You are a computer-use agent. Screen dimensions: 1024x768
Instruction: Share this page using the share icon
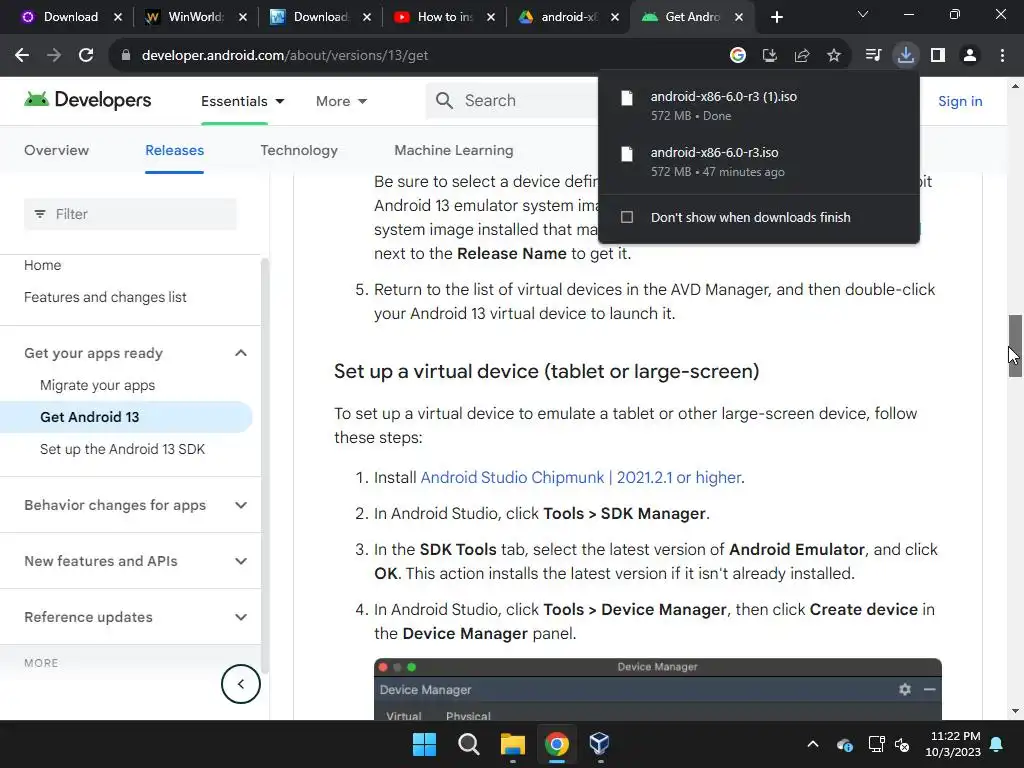(x=802, y=56)
